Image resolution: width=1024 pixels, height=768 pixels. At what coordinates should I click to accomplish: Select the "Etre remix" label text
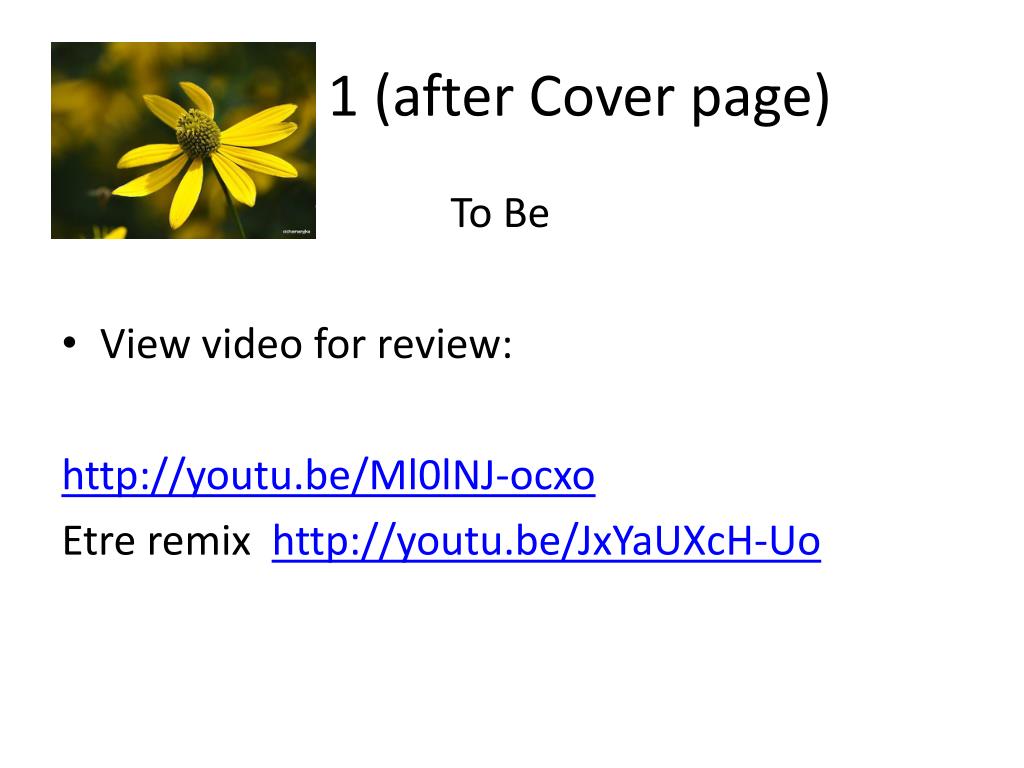pyautogui.click(x=157, y=541)
